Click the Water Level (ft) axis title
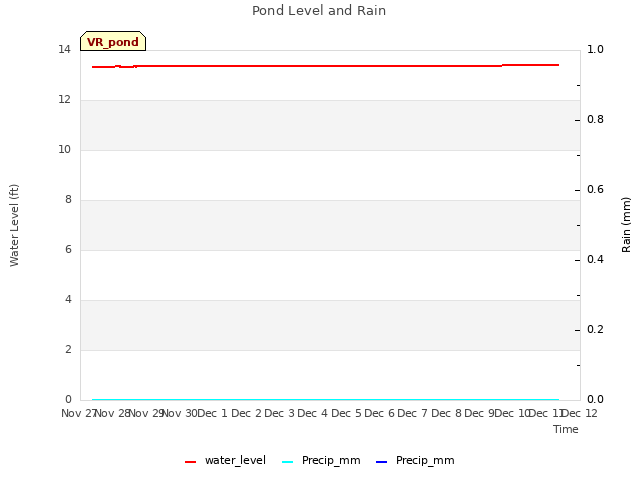Viewport: 640px width, 480px height. (14, 225)
